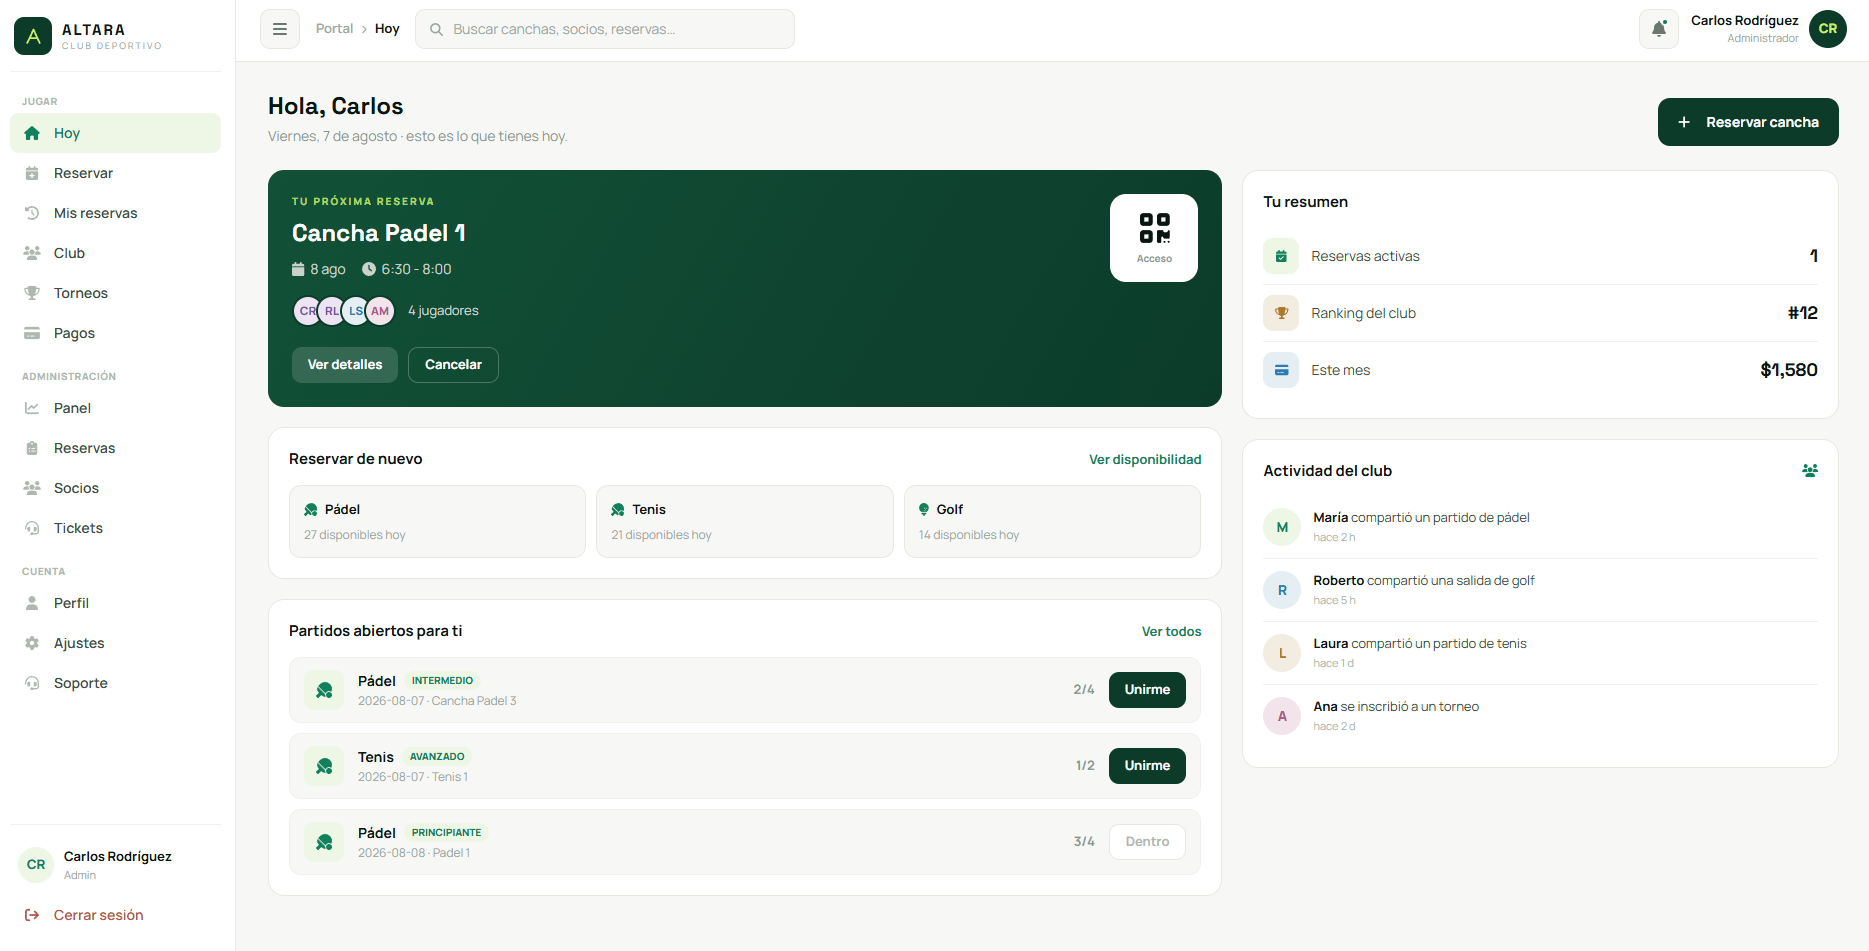Click the AVANZADO level badge
Screen dimensions: 1869x951
[437, 757]
